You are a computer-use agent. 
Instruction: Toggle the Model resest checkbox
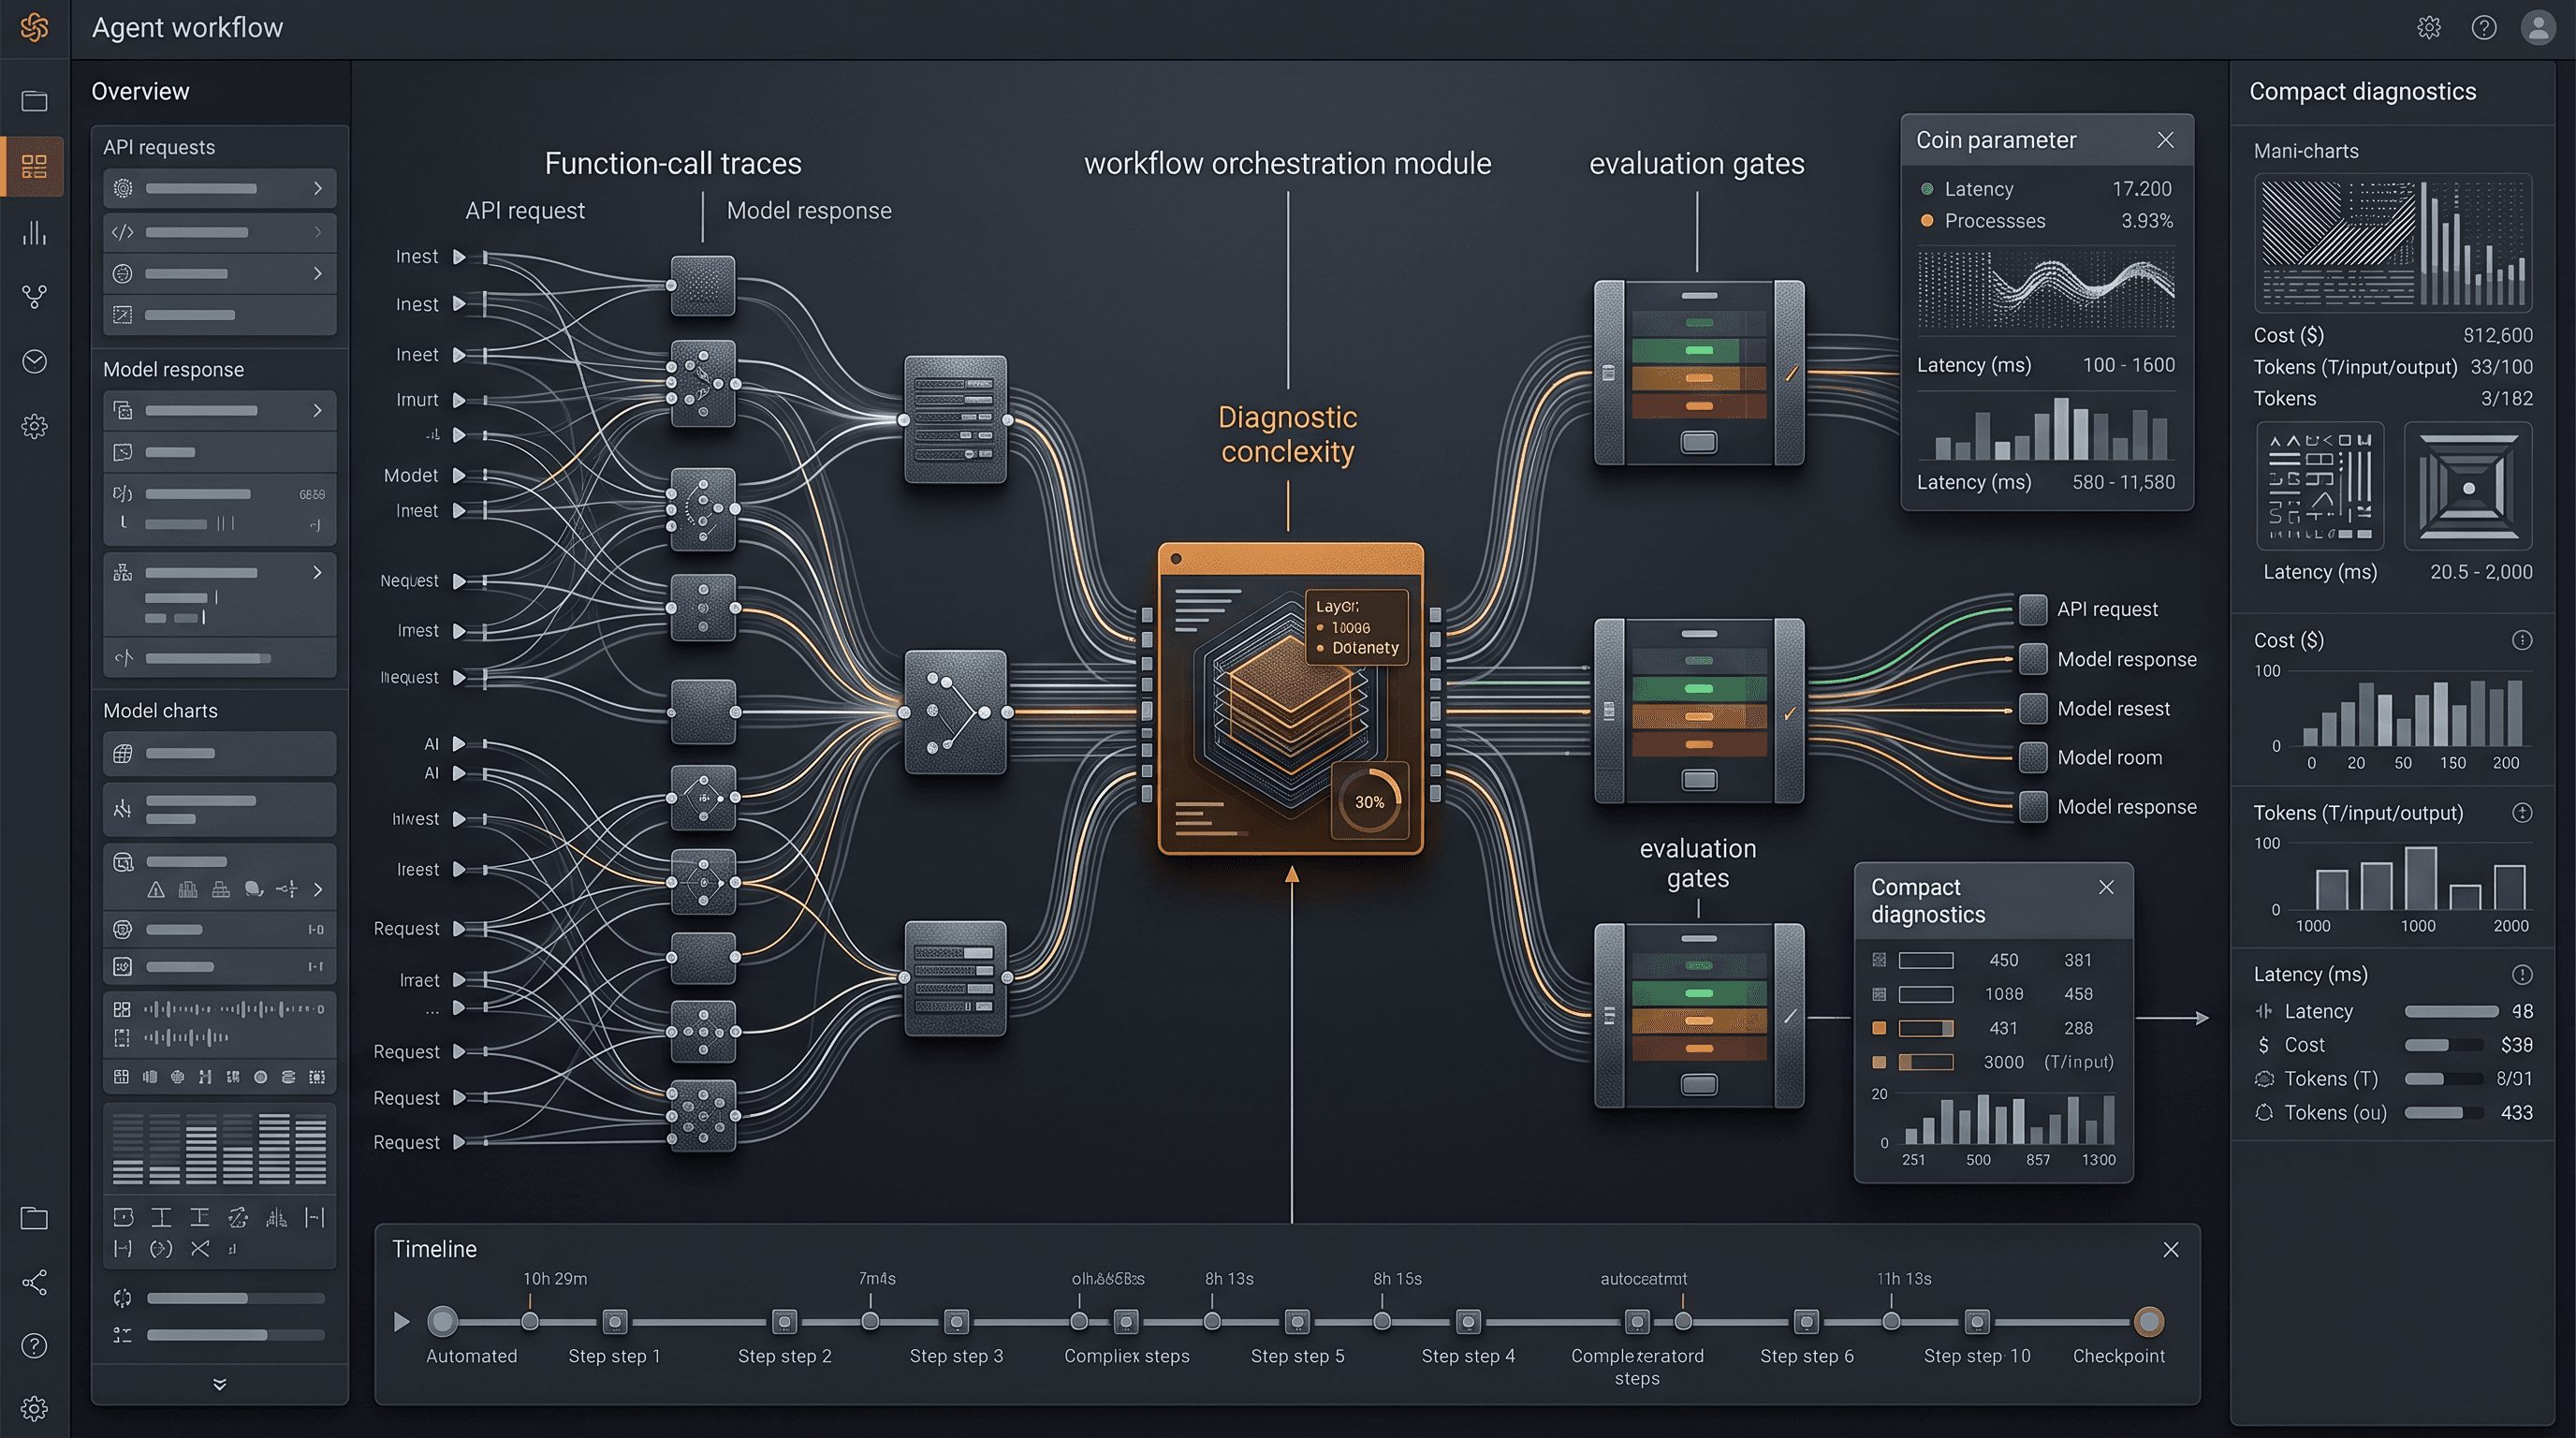(x=2032, y=708)
